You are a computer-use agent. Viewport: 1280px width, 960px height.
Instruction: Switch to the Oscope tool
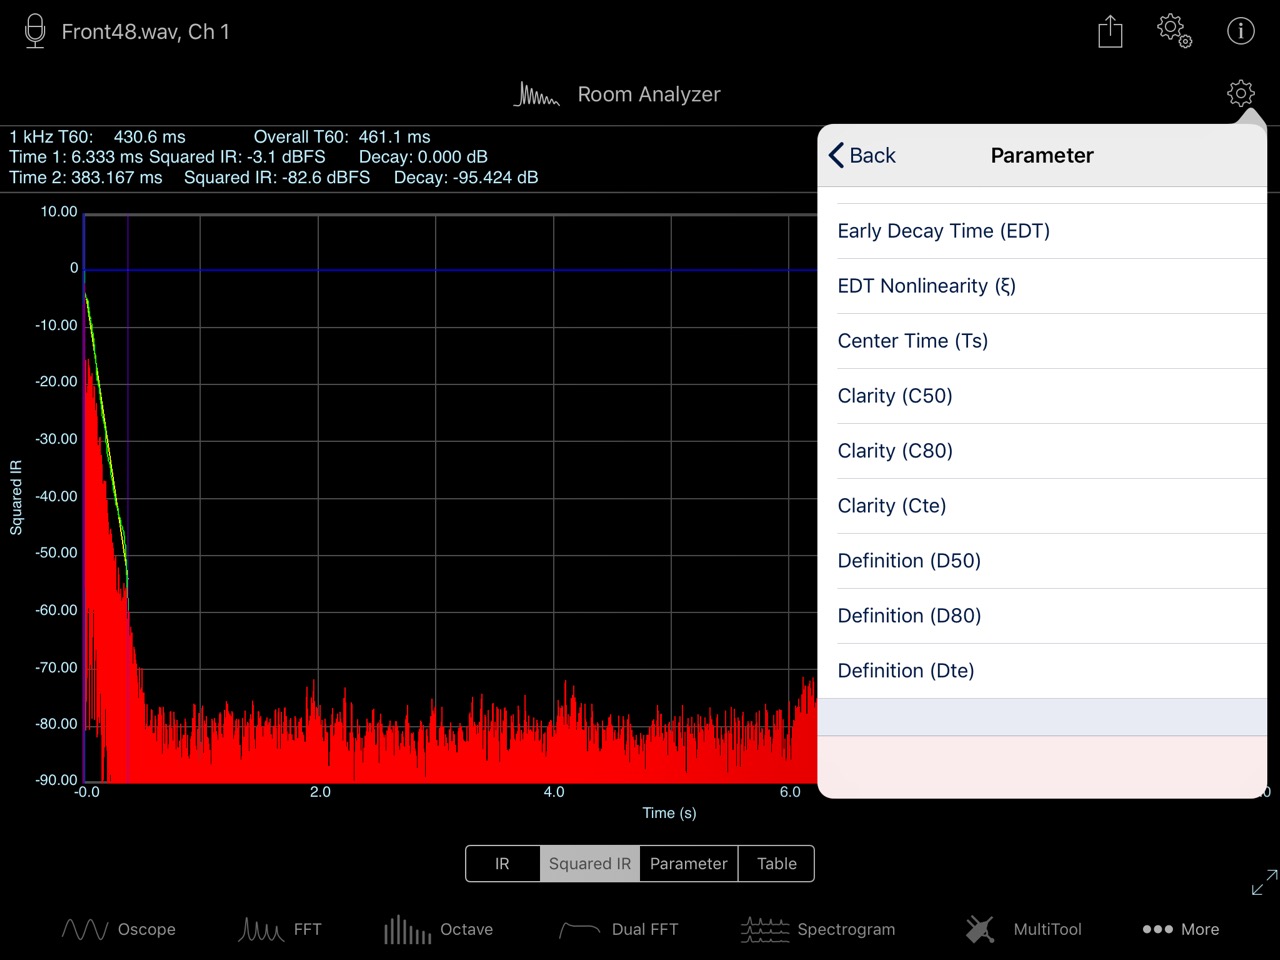119,929
